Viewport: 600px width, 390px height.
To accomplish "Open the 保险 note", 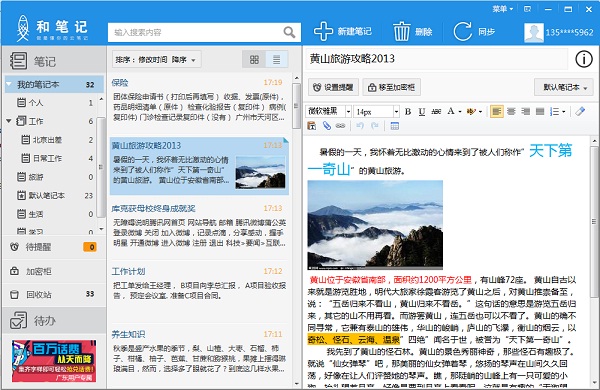I will pyautogui.click(x=199, y=100).
